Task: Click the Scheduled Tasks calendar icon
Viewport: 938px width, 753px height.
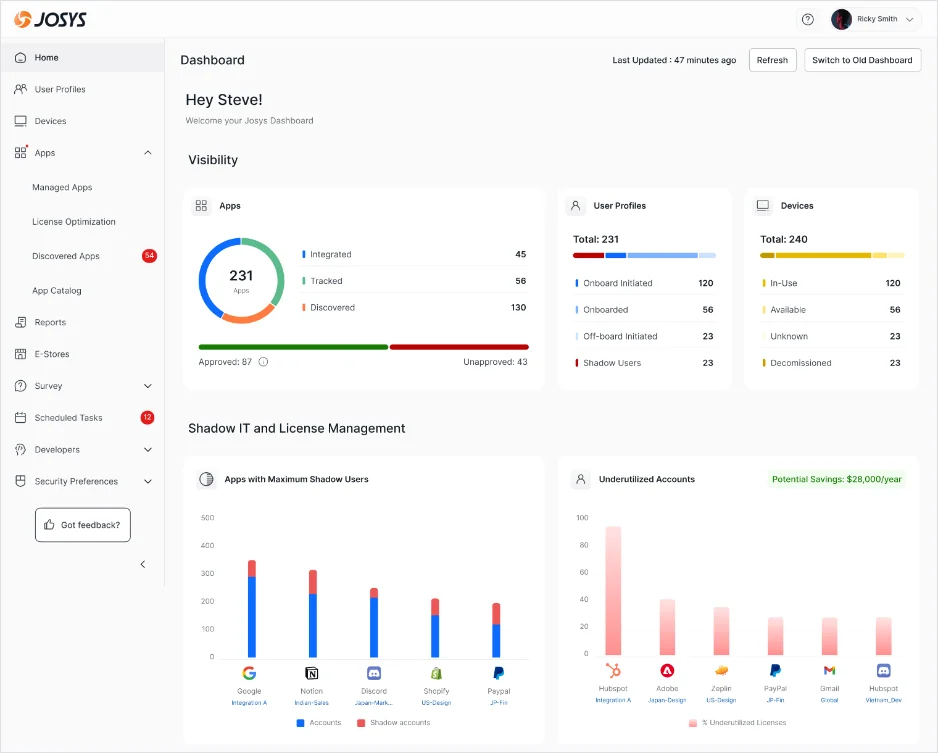Action: tap(20, 417)
